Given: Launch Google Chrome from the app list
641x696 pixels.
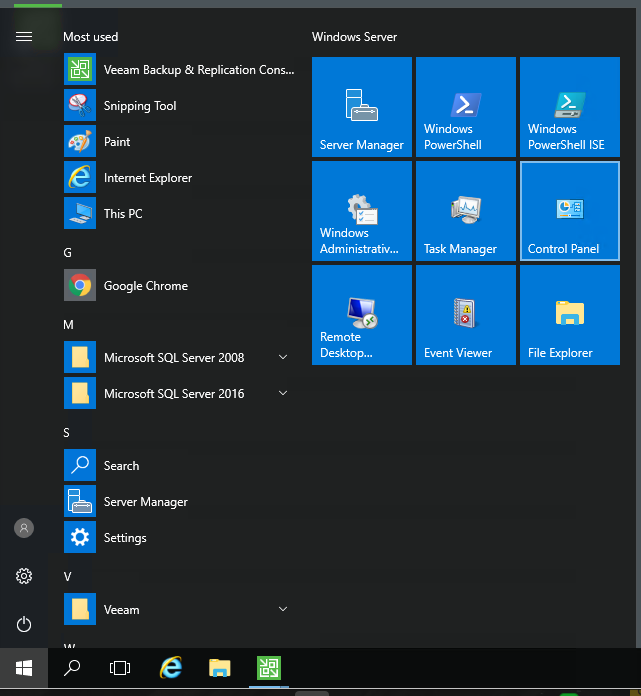Looking at the screenshot, I should 179,285.
